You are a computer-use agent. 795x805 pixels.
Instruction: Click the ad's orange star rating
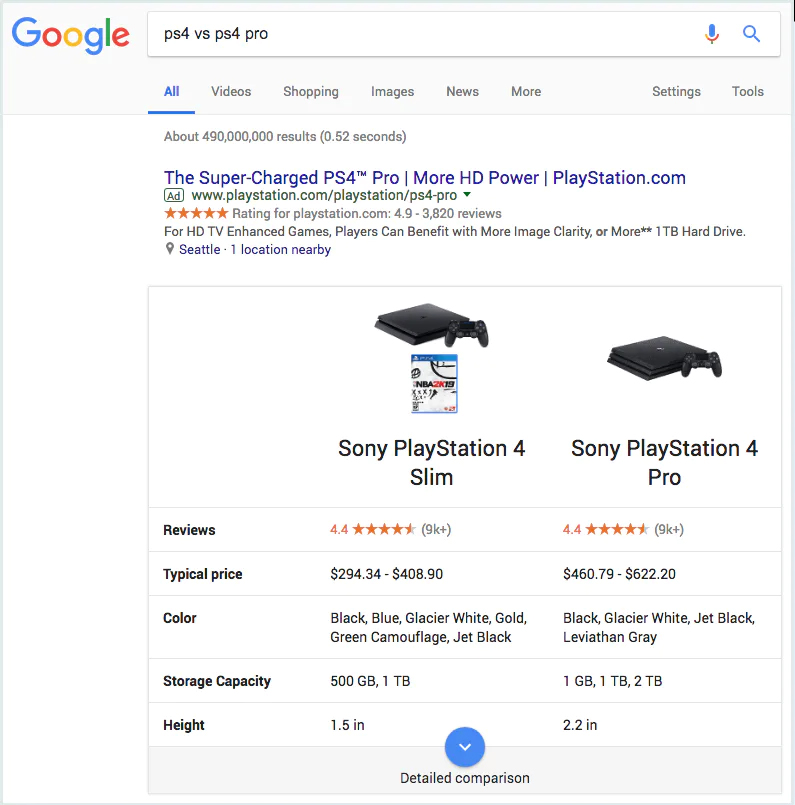point(196,213)
